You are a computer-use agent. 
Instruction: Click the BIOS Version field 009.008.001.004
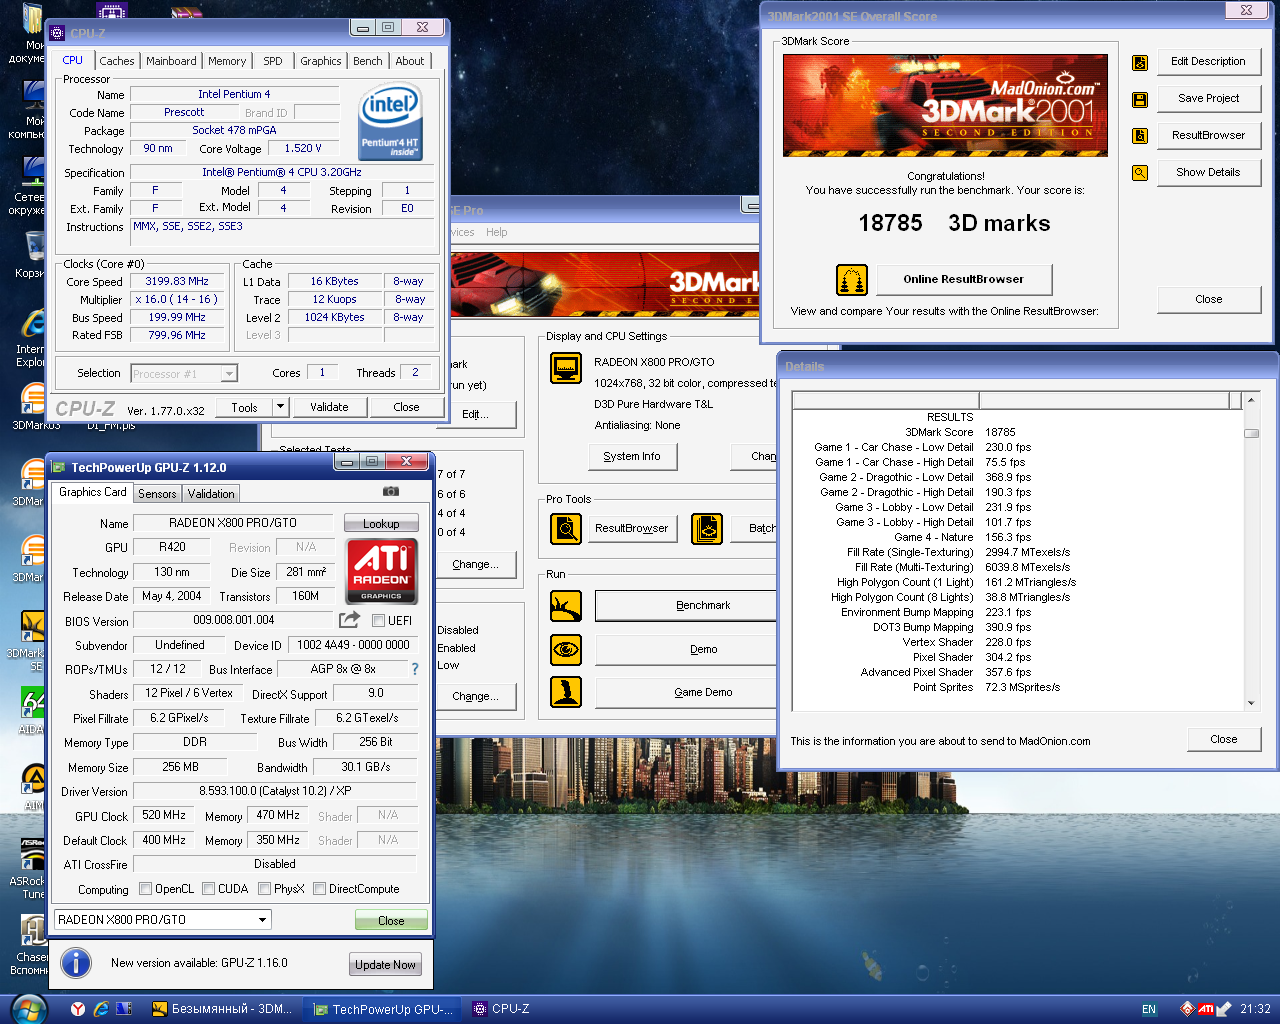point(234,620)
